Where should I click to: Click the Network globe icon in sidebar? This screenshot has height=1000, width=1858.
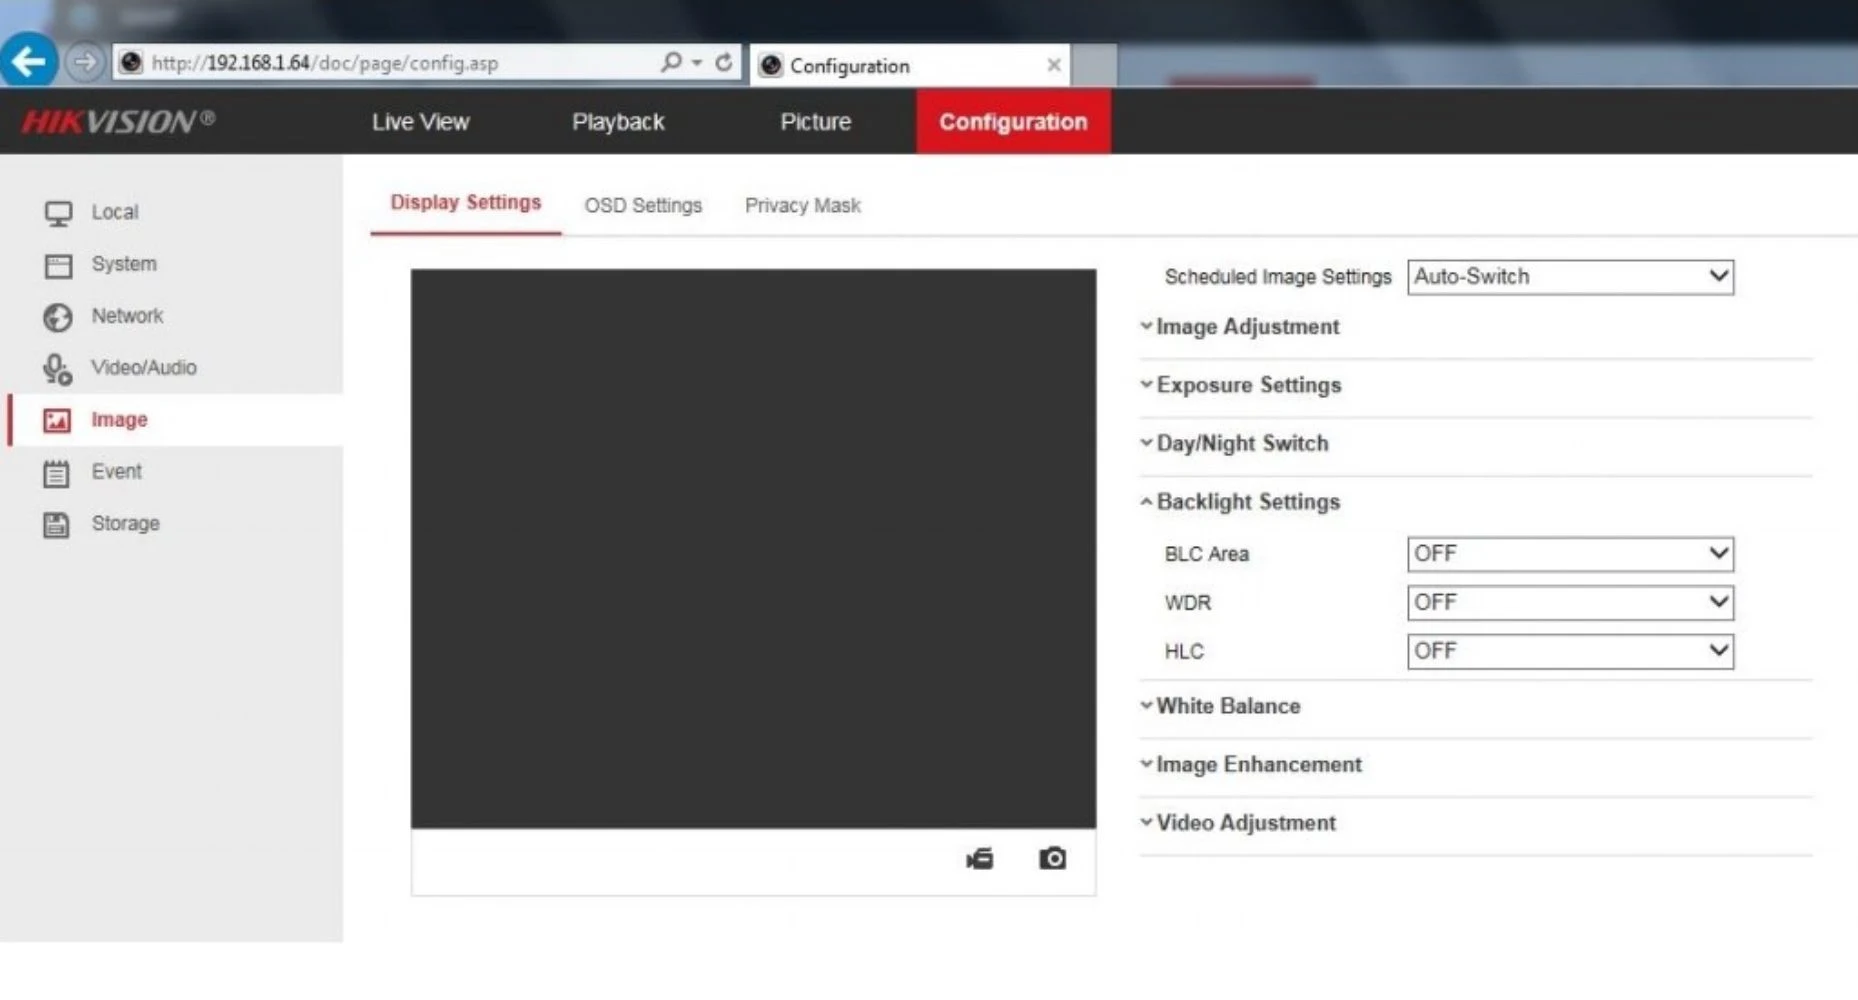click(58, 317)
